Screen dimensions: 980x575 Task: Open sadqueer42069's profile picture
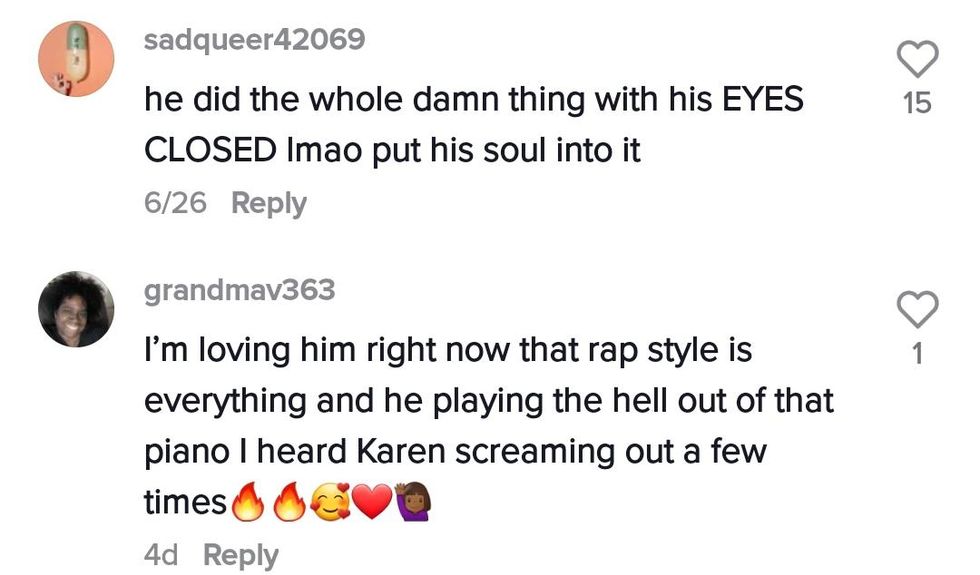point(76,59)
